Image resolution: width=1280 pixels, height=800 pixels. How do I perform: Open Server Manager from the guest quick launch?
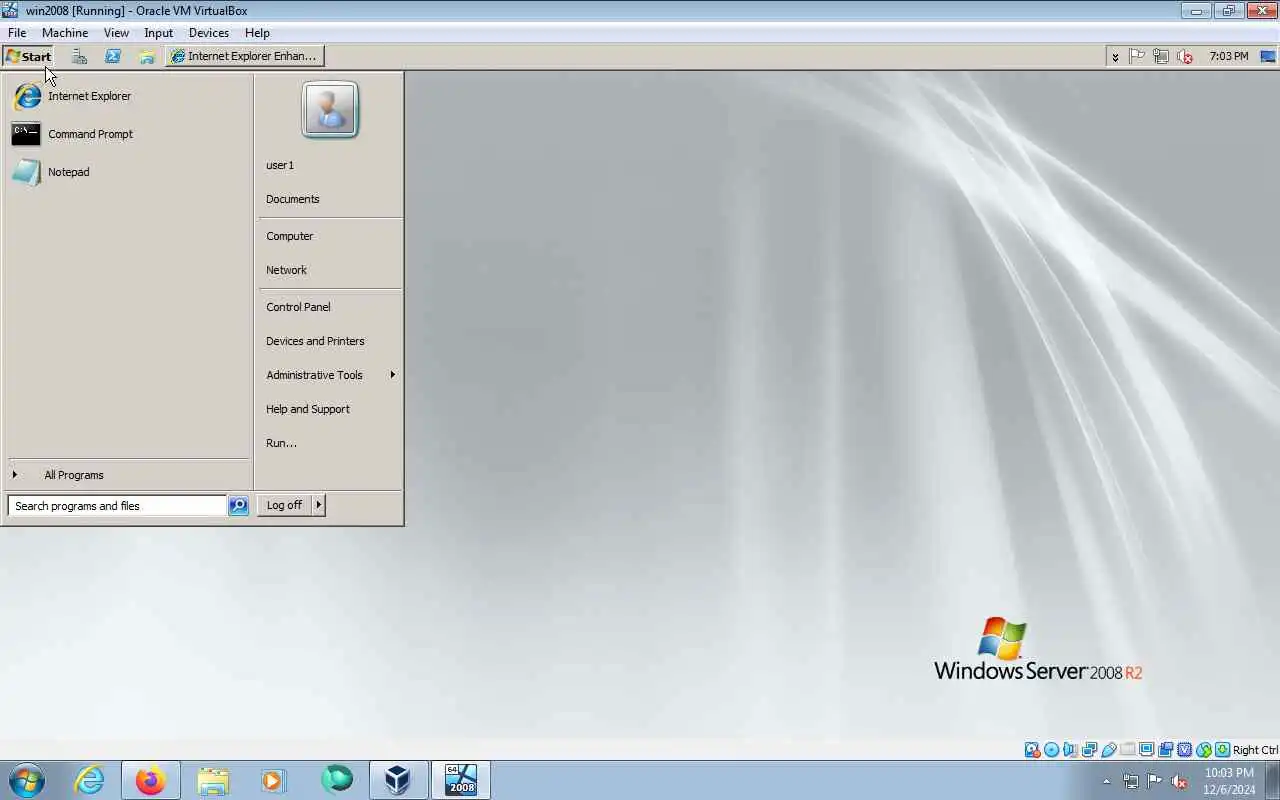click(x=79, y=56)
